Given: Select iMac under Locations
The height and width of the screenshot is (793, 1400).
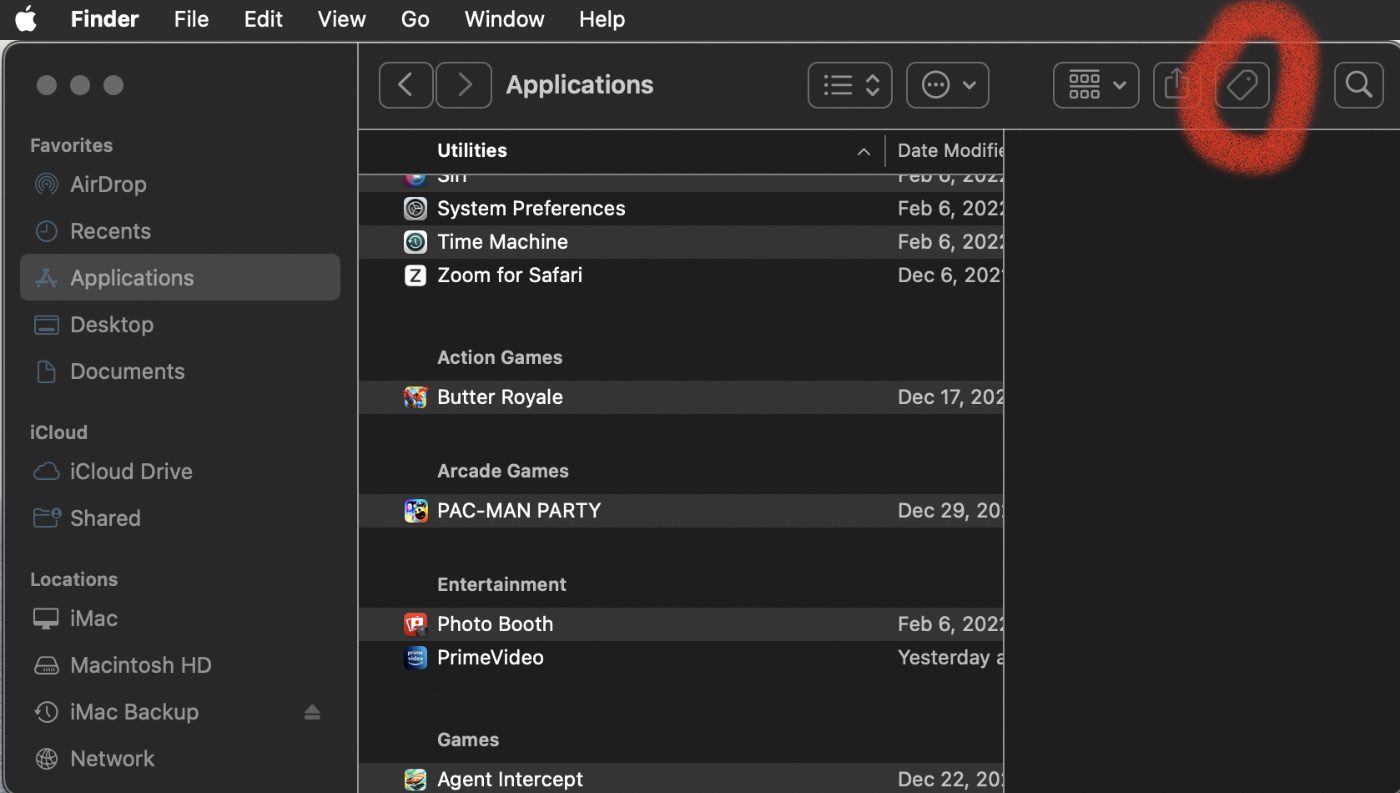Looking at the screenshot, I should [180, 619].
